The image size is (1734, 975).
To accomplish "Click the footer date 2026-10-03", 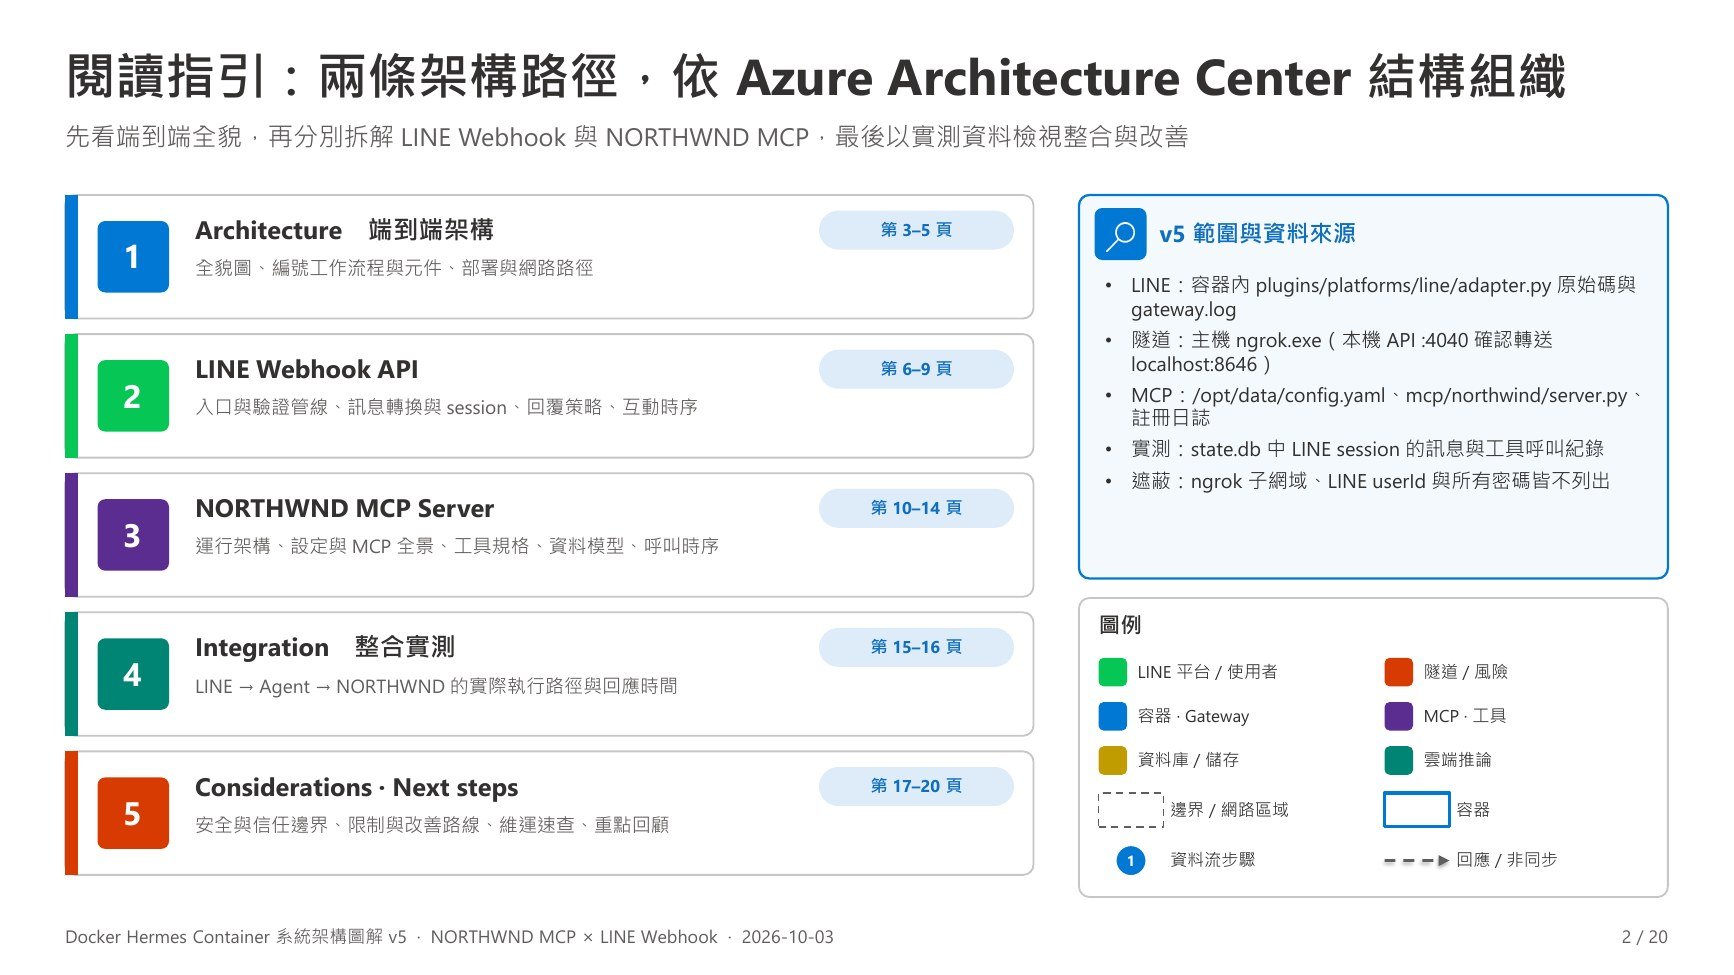I will tap(787, 937).
